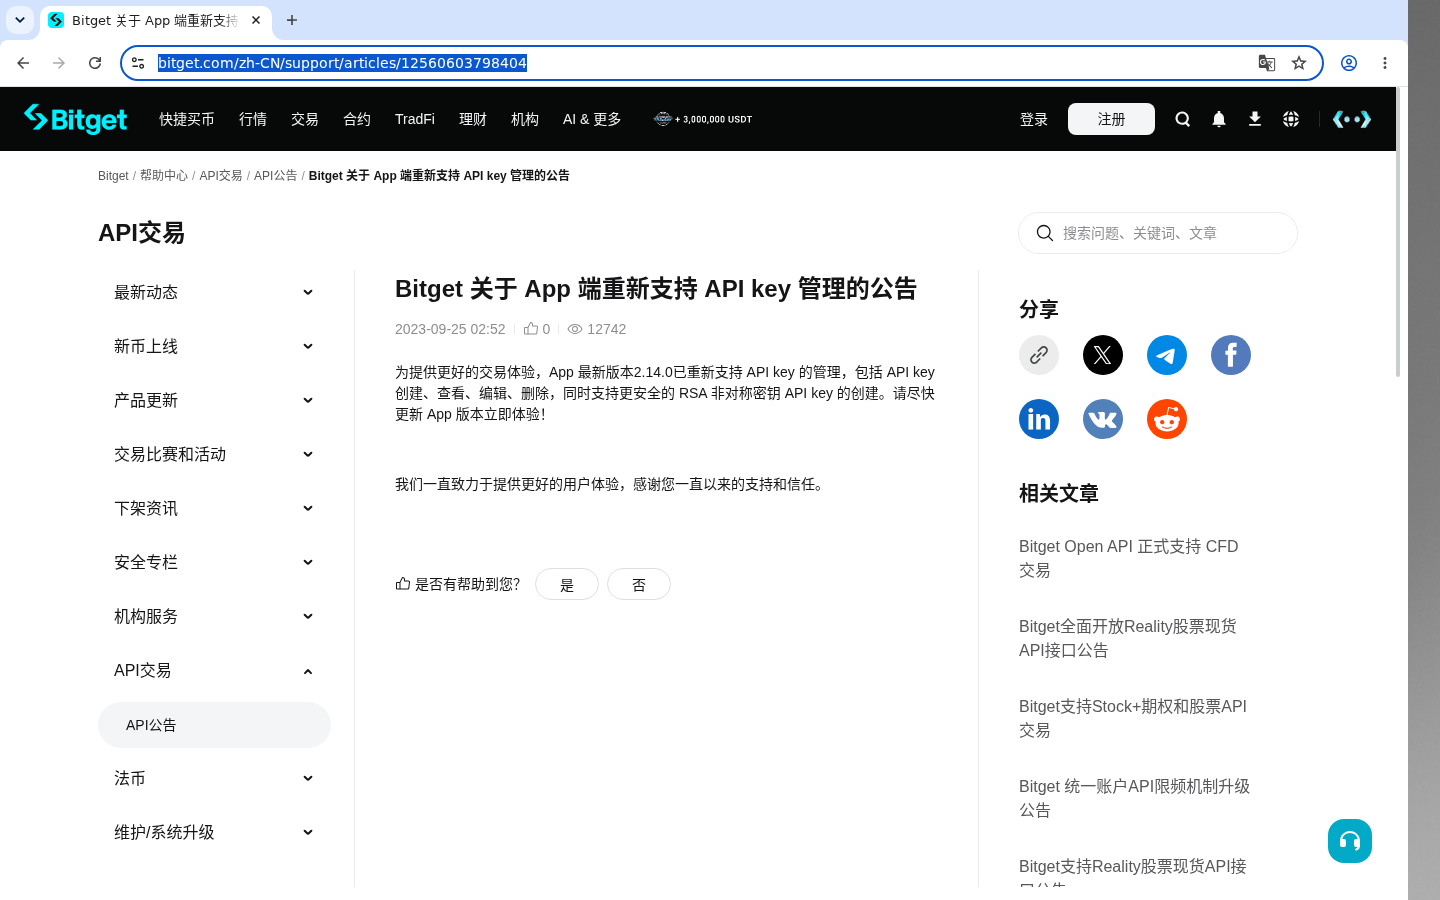Open related article about CFD 交易 support
The width and height of the screenshot is (1440, 900).
(1129, 558)
